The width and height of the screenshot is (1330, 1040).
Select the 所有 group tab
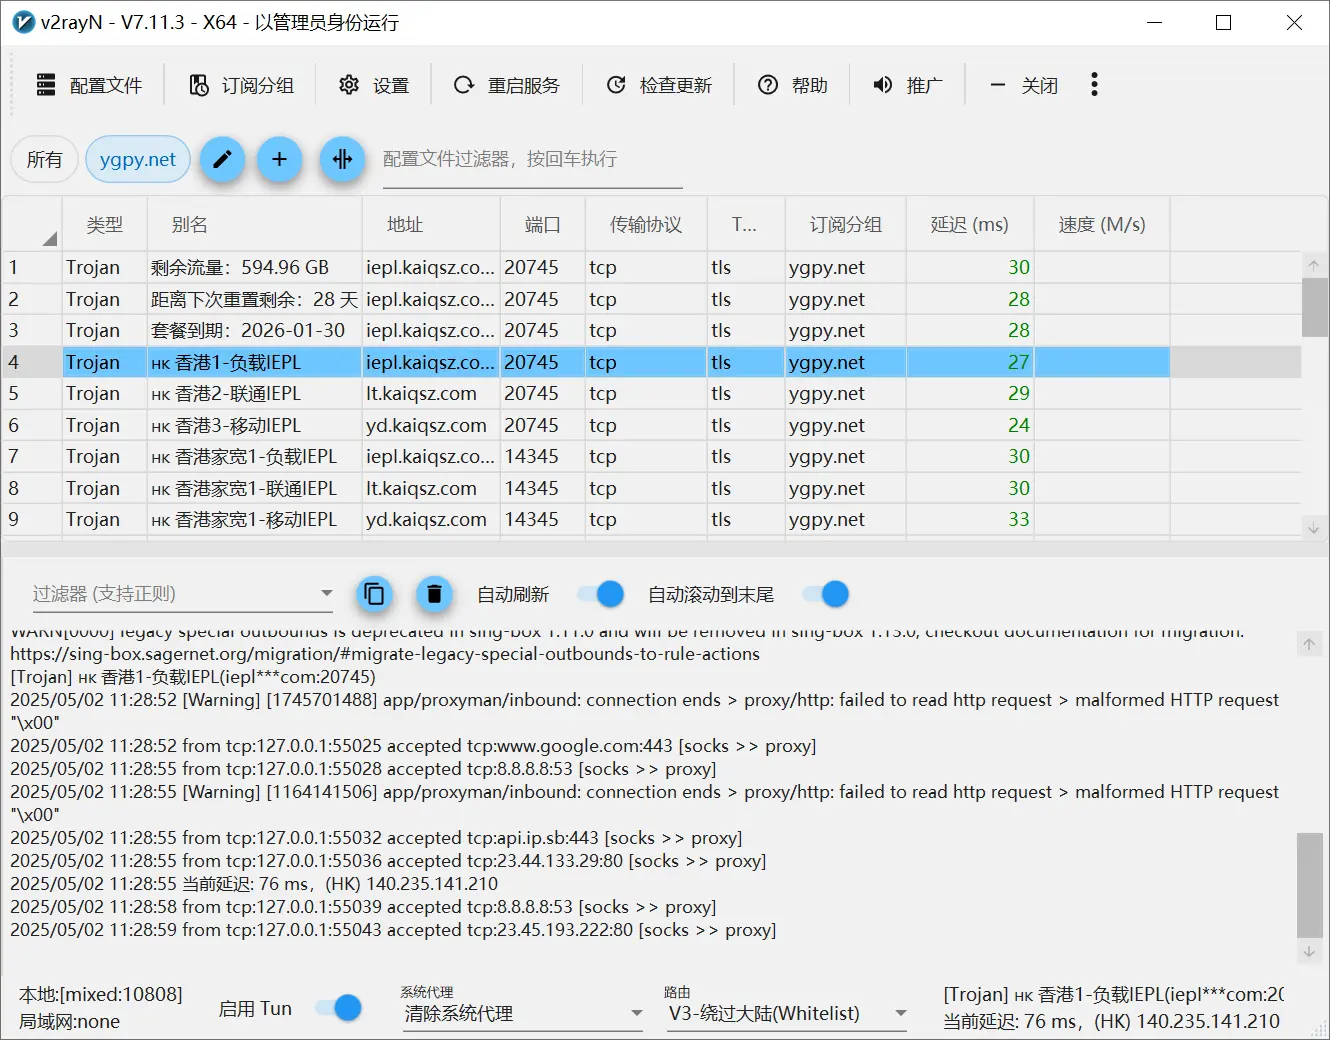click(44, 159)
